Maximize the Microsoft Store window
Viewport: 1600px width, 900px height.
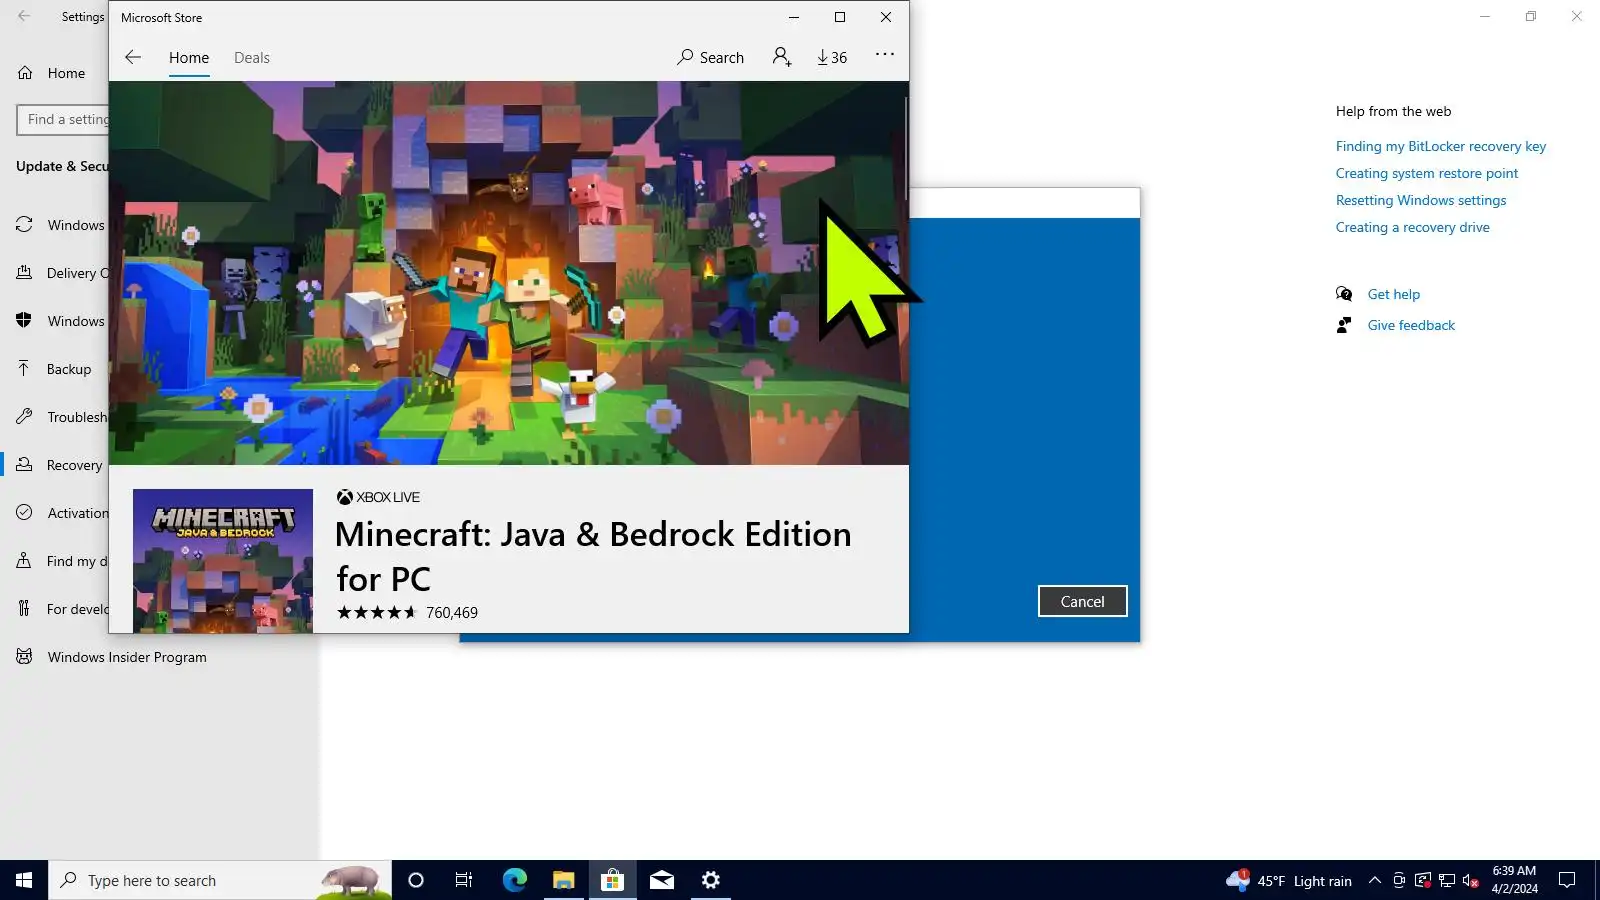click(x=840, y=17)
